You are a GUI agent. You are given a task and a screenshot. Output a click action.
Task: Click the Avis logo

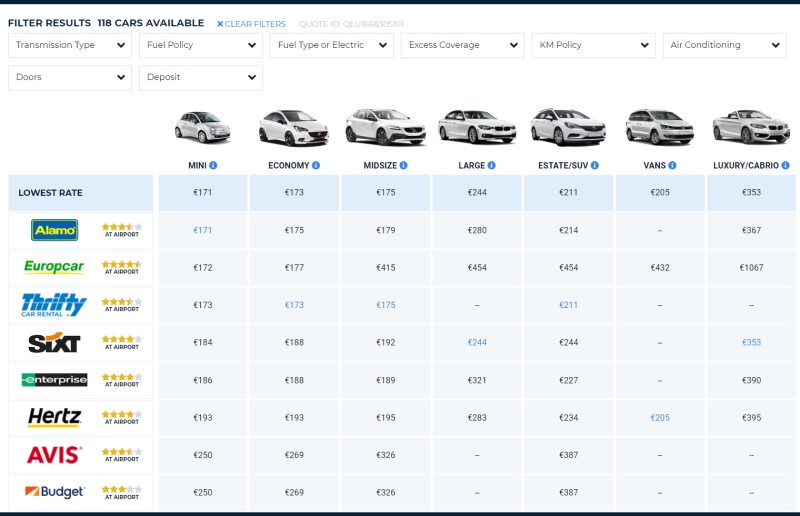tap(54, 455)
